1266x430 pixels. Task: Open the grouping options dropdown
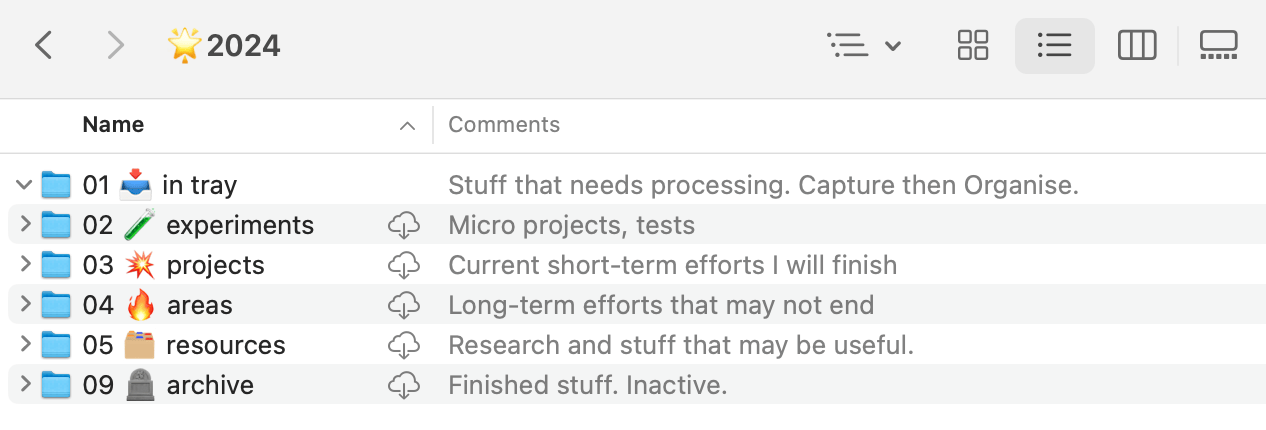864,45
